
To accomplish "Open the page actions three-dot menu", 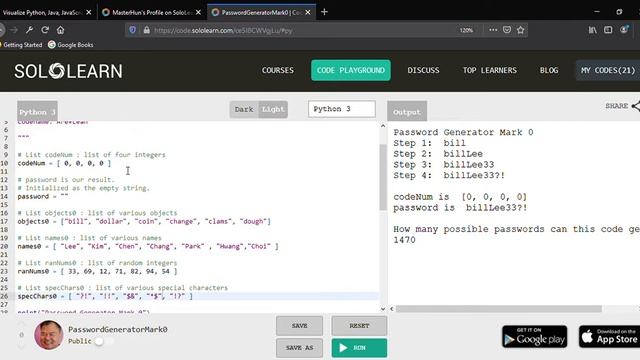I will [493, 30].
